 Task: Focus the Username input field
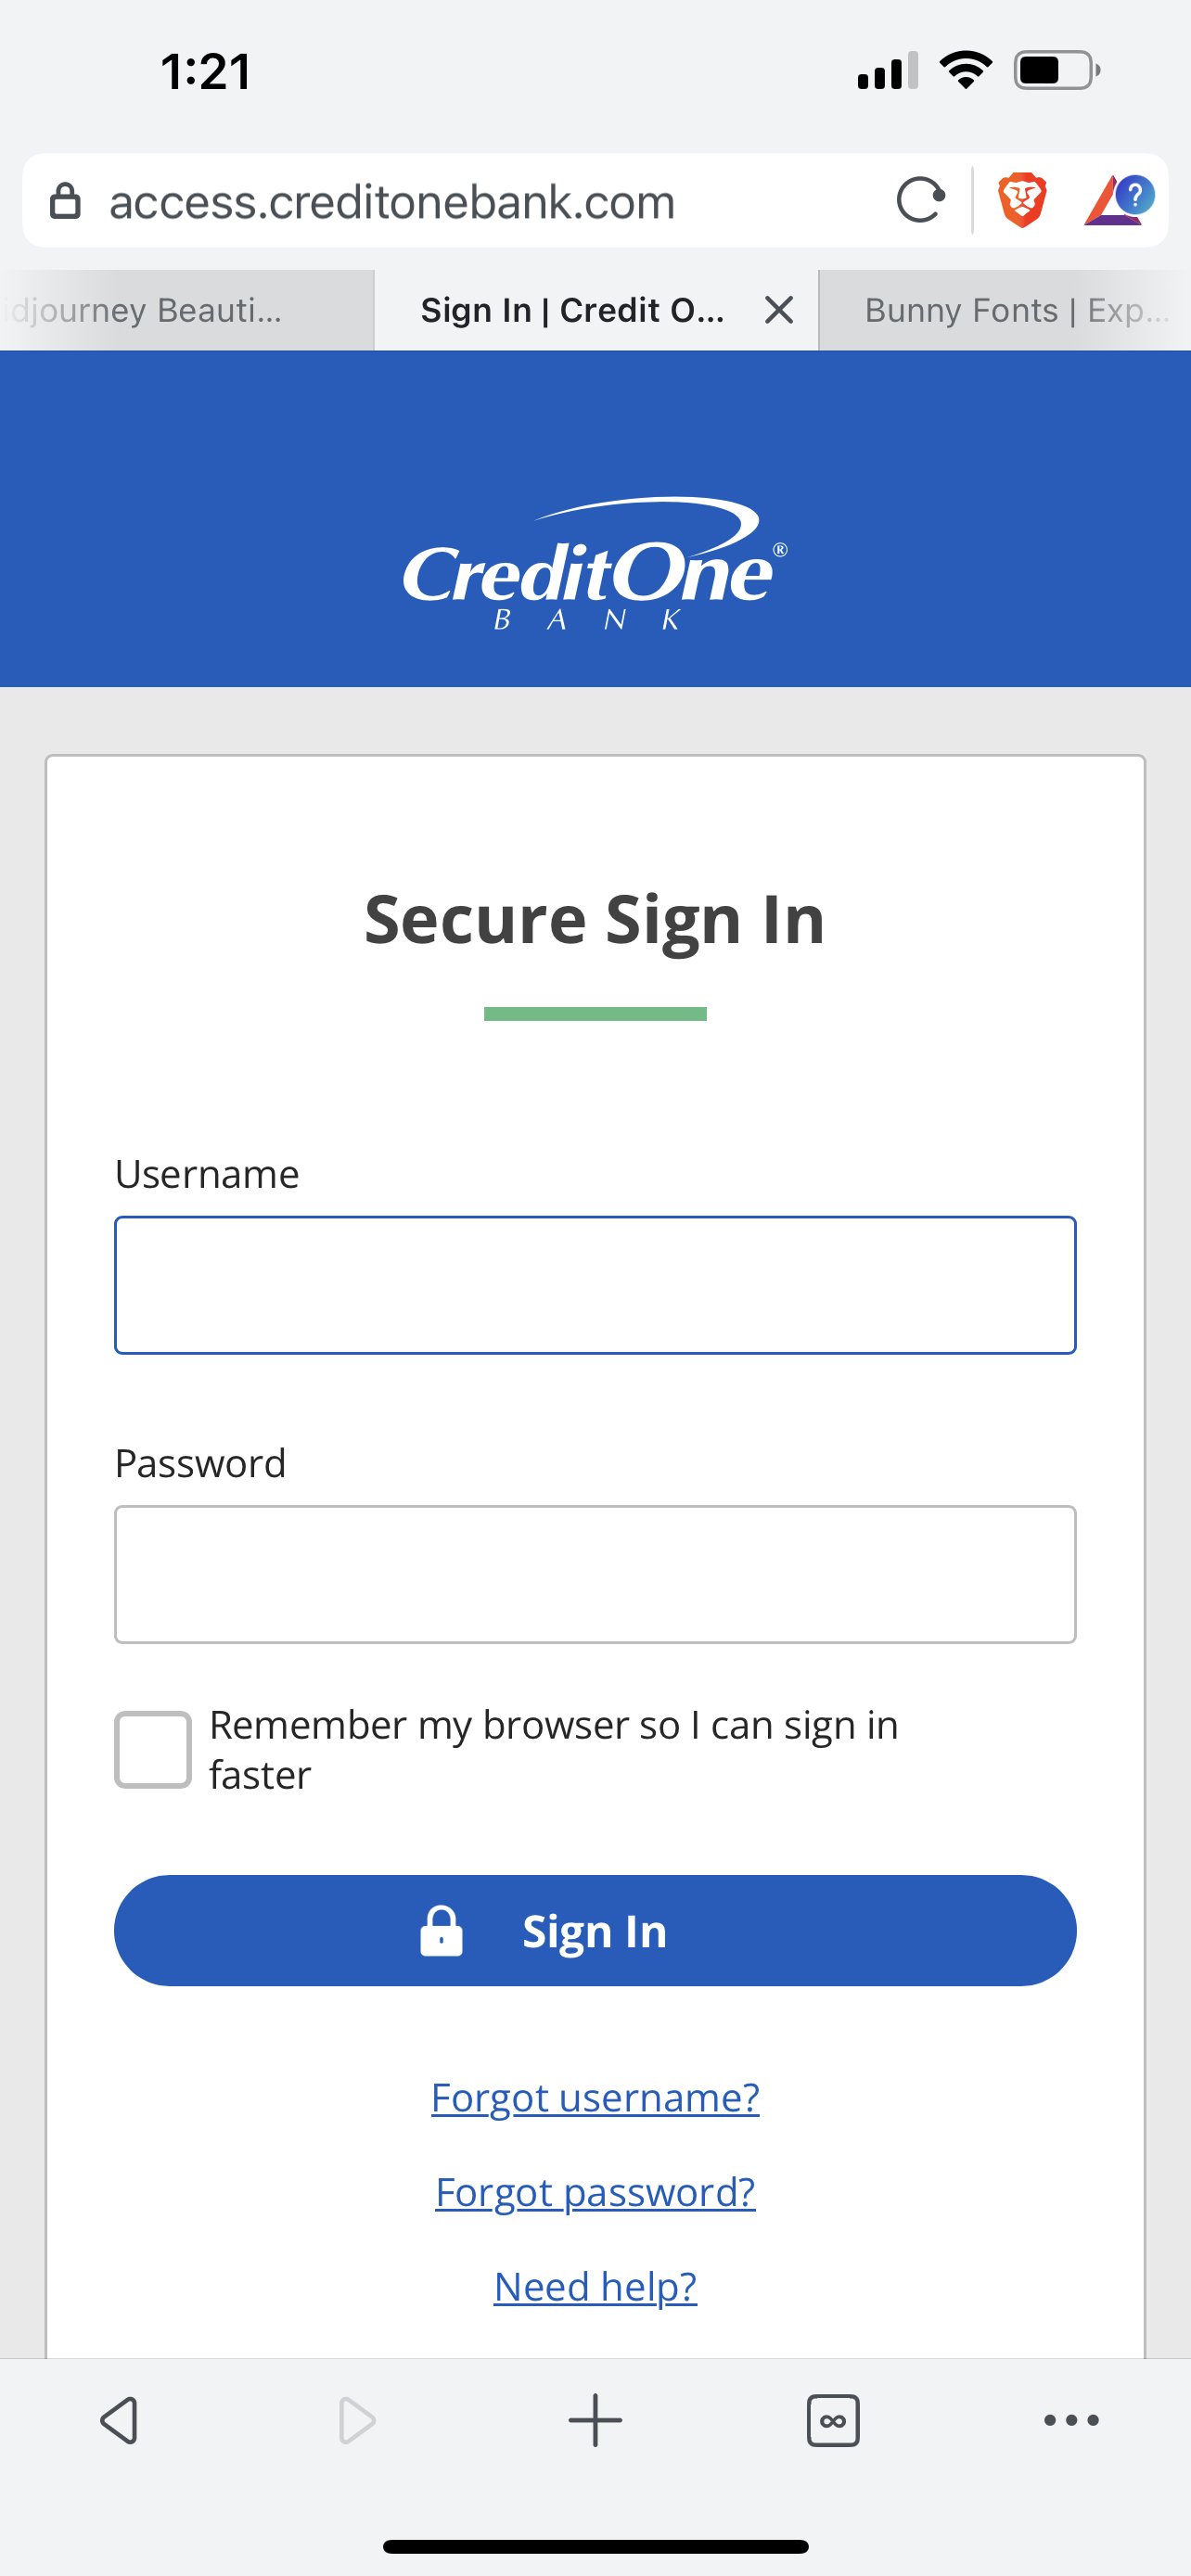point(595,1285)
